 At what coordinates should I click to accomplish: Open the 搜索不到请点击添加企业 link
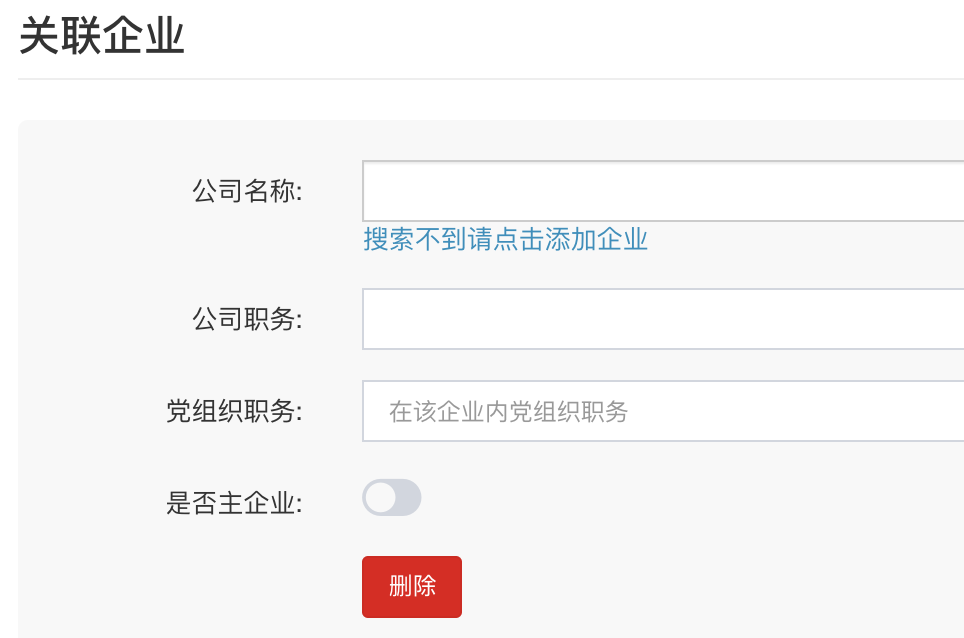505,240
